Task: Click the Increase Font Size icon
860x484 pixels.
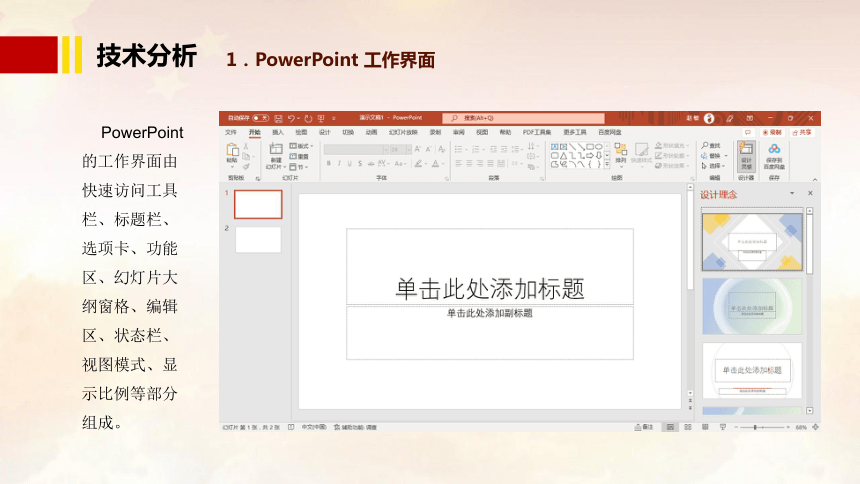Action: point(418,149)
